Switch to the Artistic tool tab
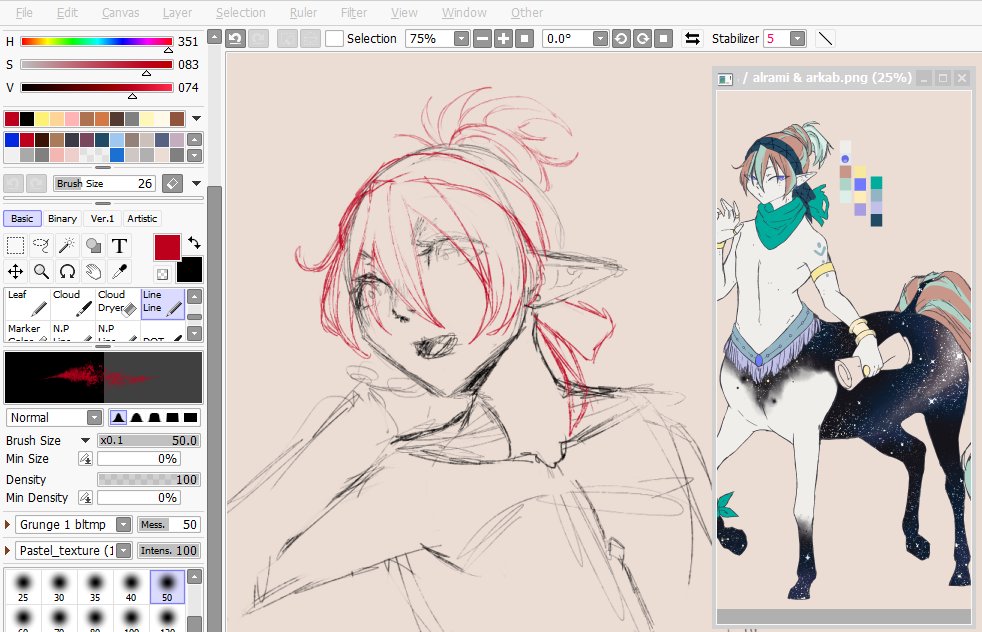Image resolution: width=982 pixels, height=632 pixels. 142,219
